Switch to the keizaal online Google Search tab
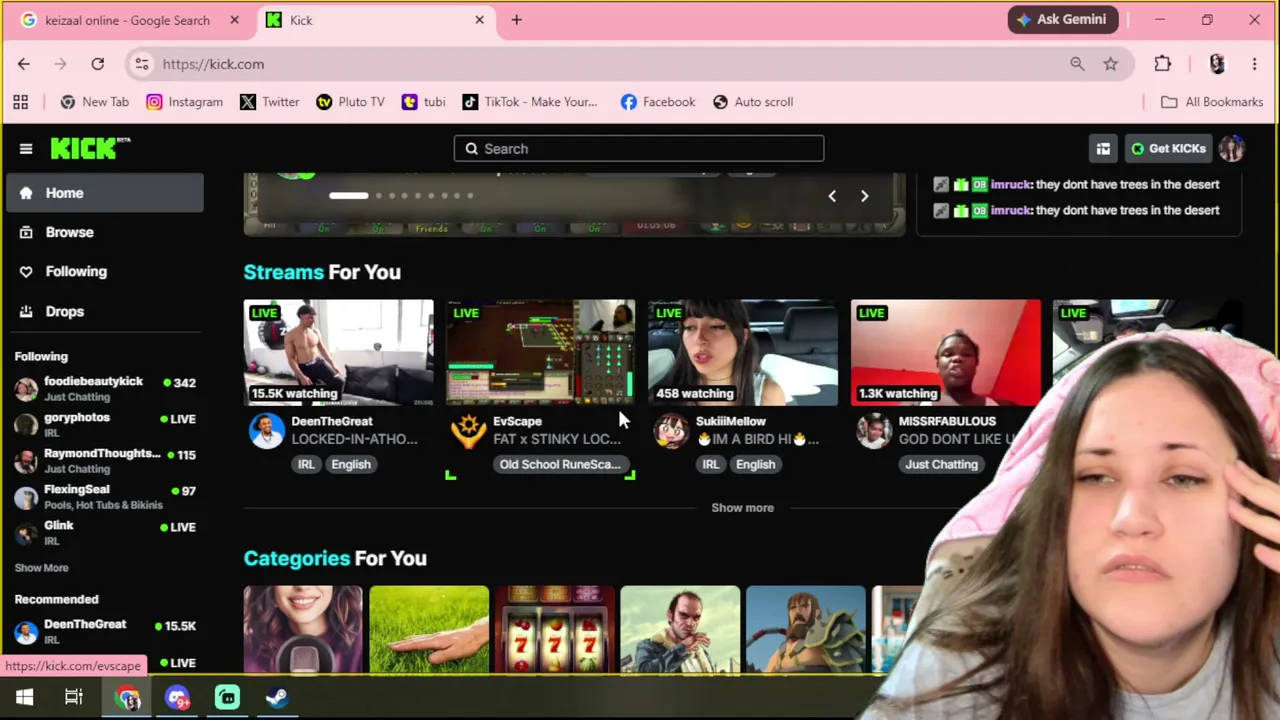This screenshot has width=1280, height=720. (128, 20)
